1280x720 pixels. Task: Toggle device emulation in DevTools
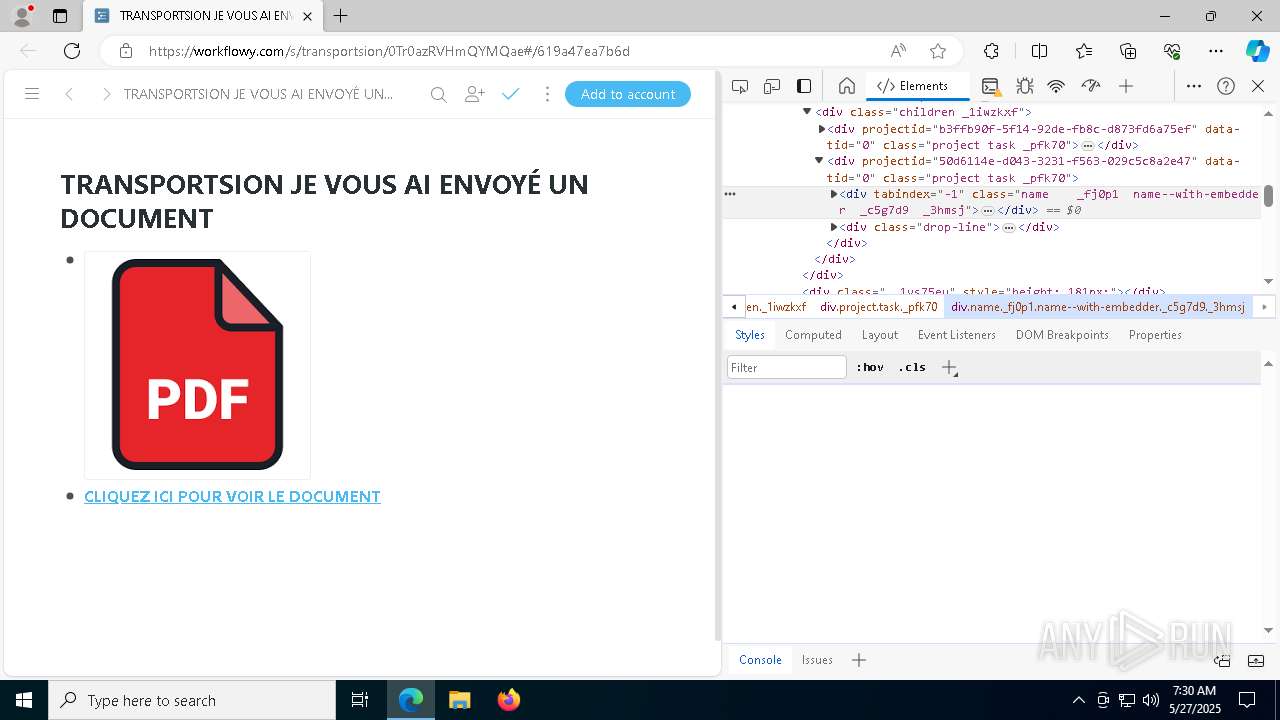click(x=772, y=86)
